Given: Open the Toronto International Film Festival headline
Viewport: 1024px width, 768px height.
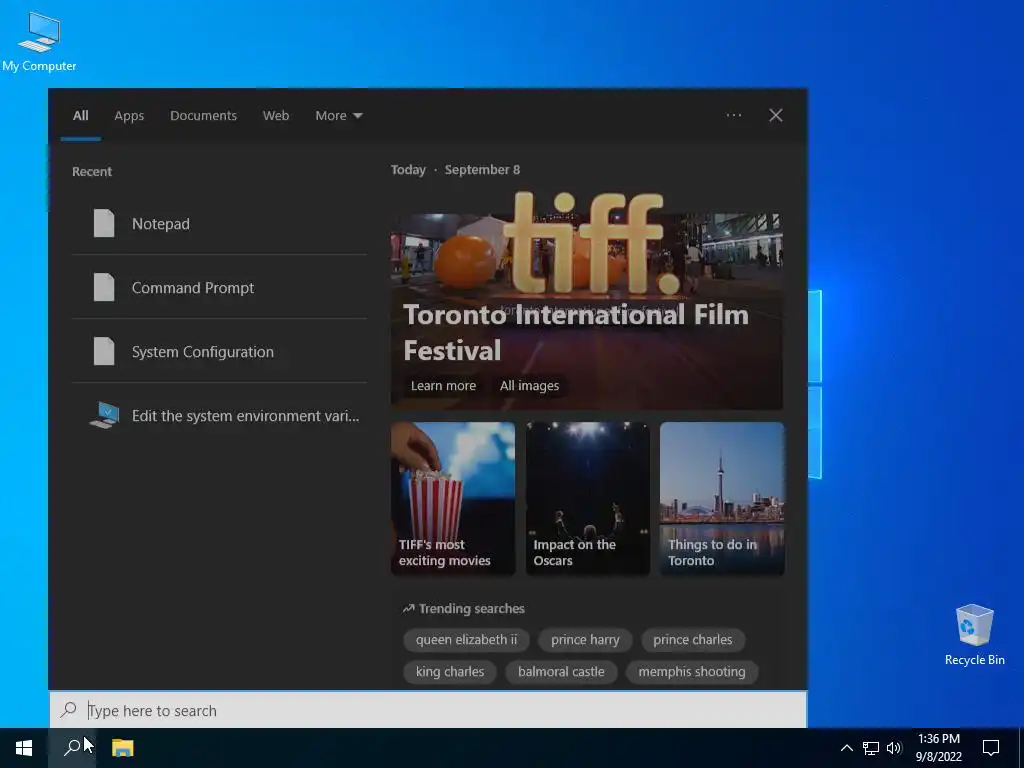Looking at the screenshot, I should pyautogui.click(x=575, y=332).
